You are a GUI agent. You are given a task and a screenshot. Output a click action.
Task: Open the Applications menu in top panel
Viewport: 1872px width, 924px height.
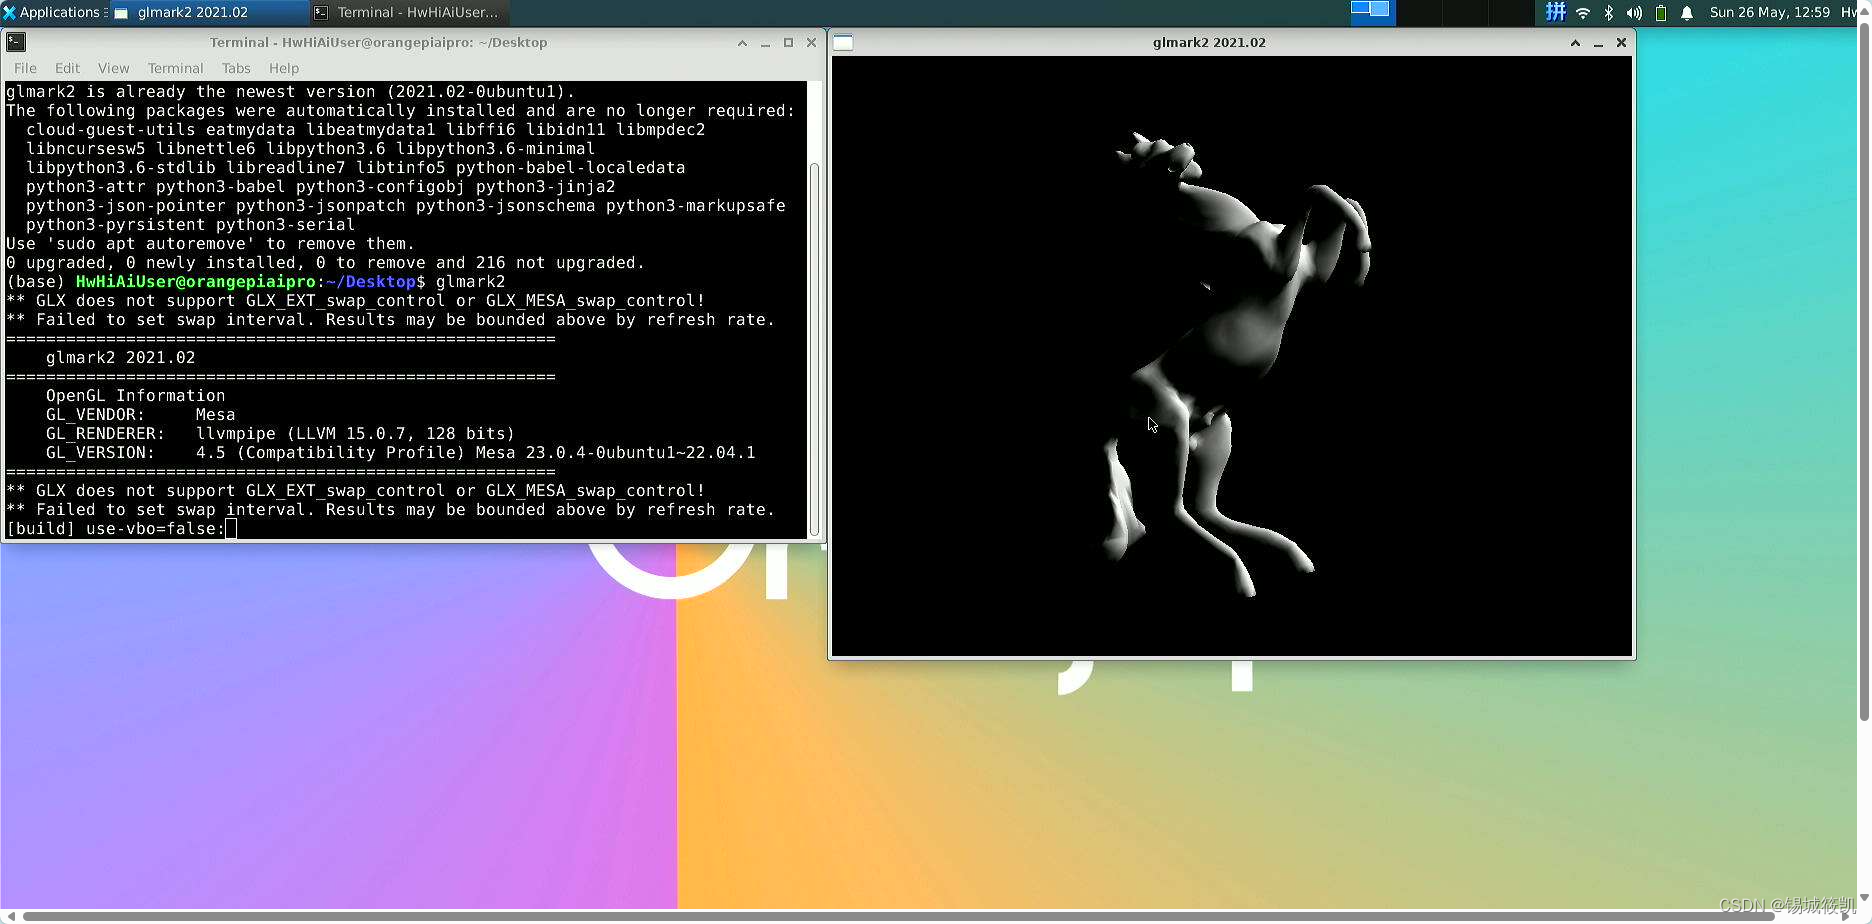53,12
